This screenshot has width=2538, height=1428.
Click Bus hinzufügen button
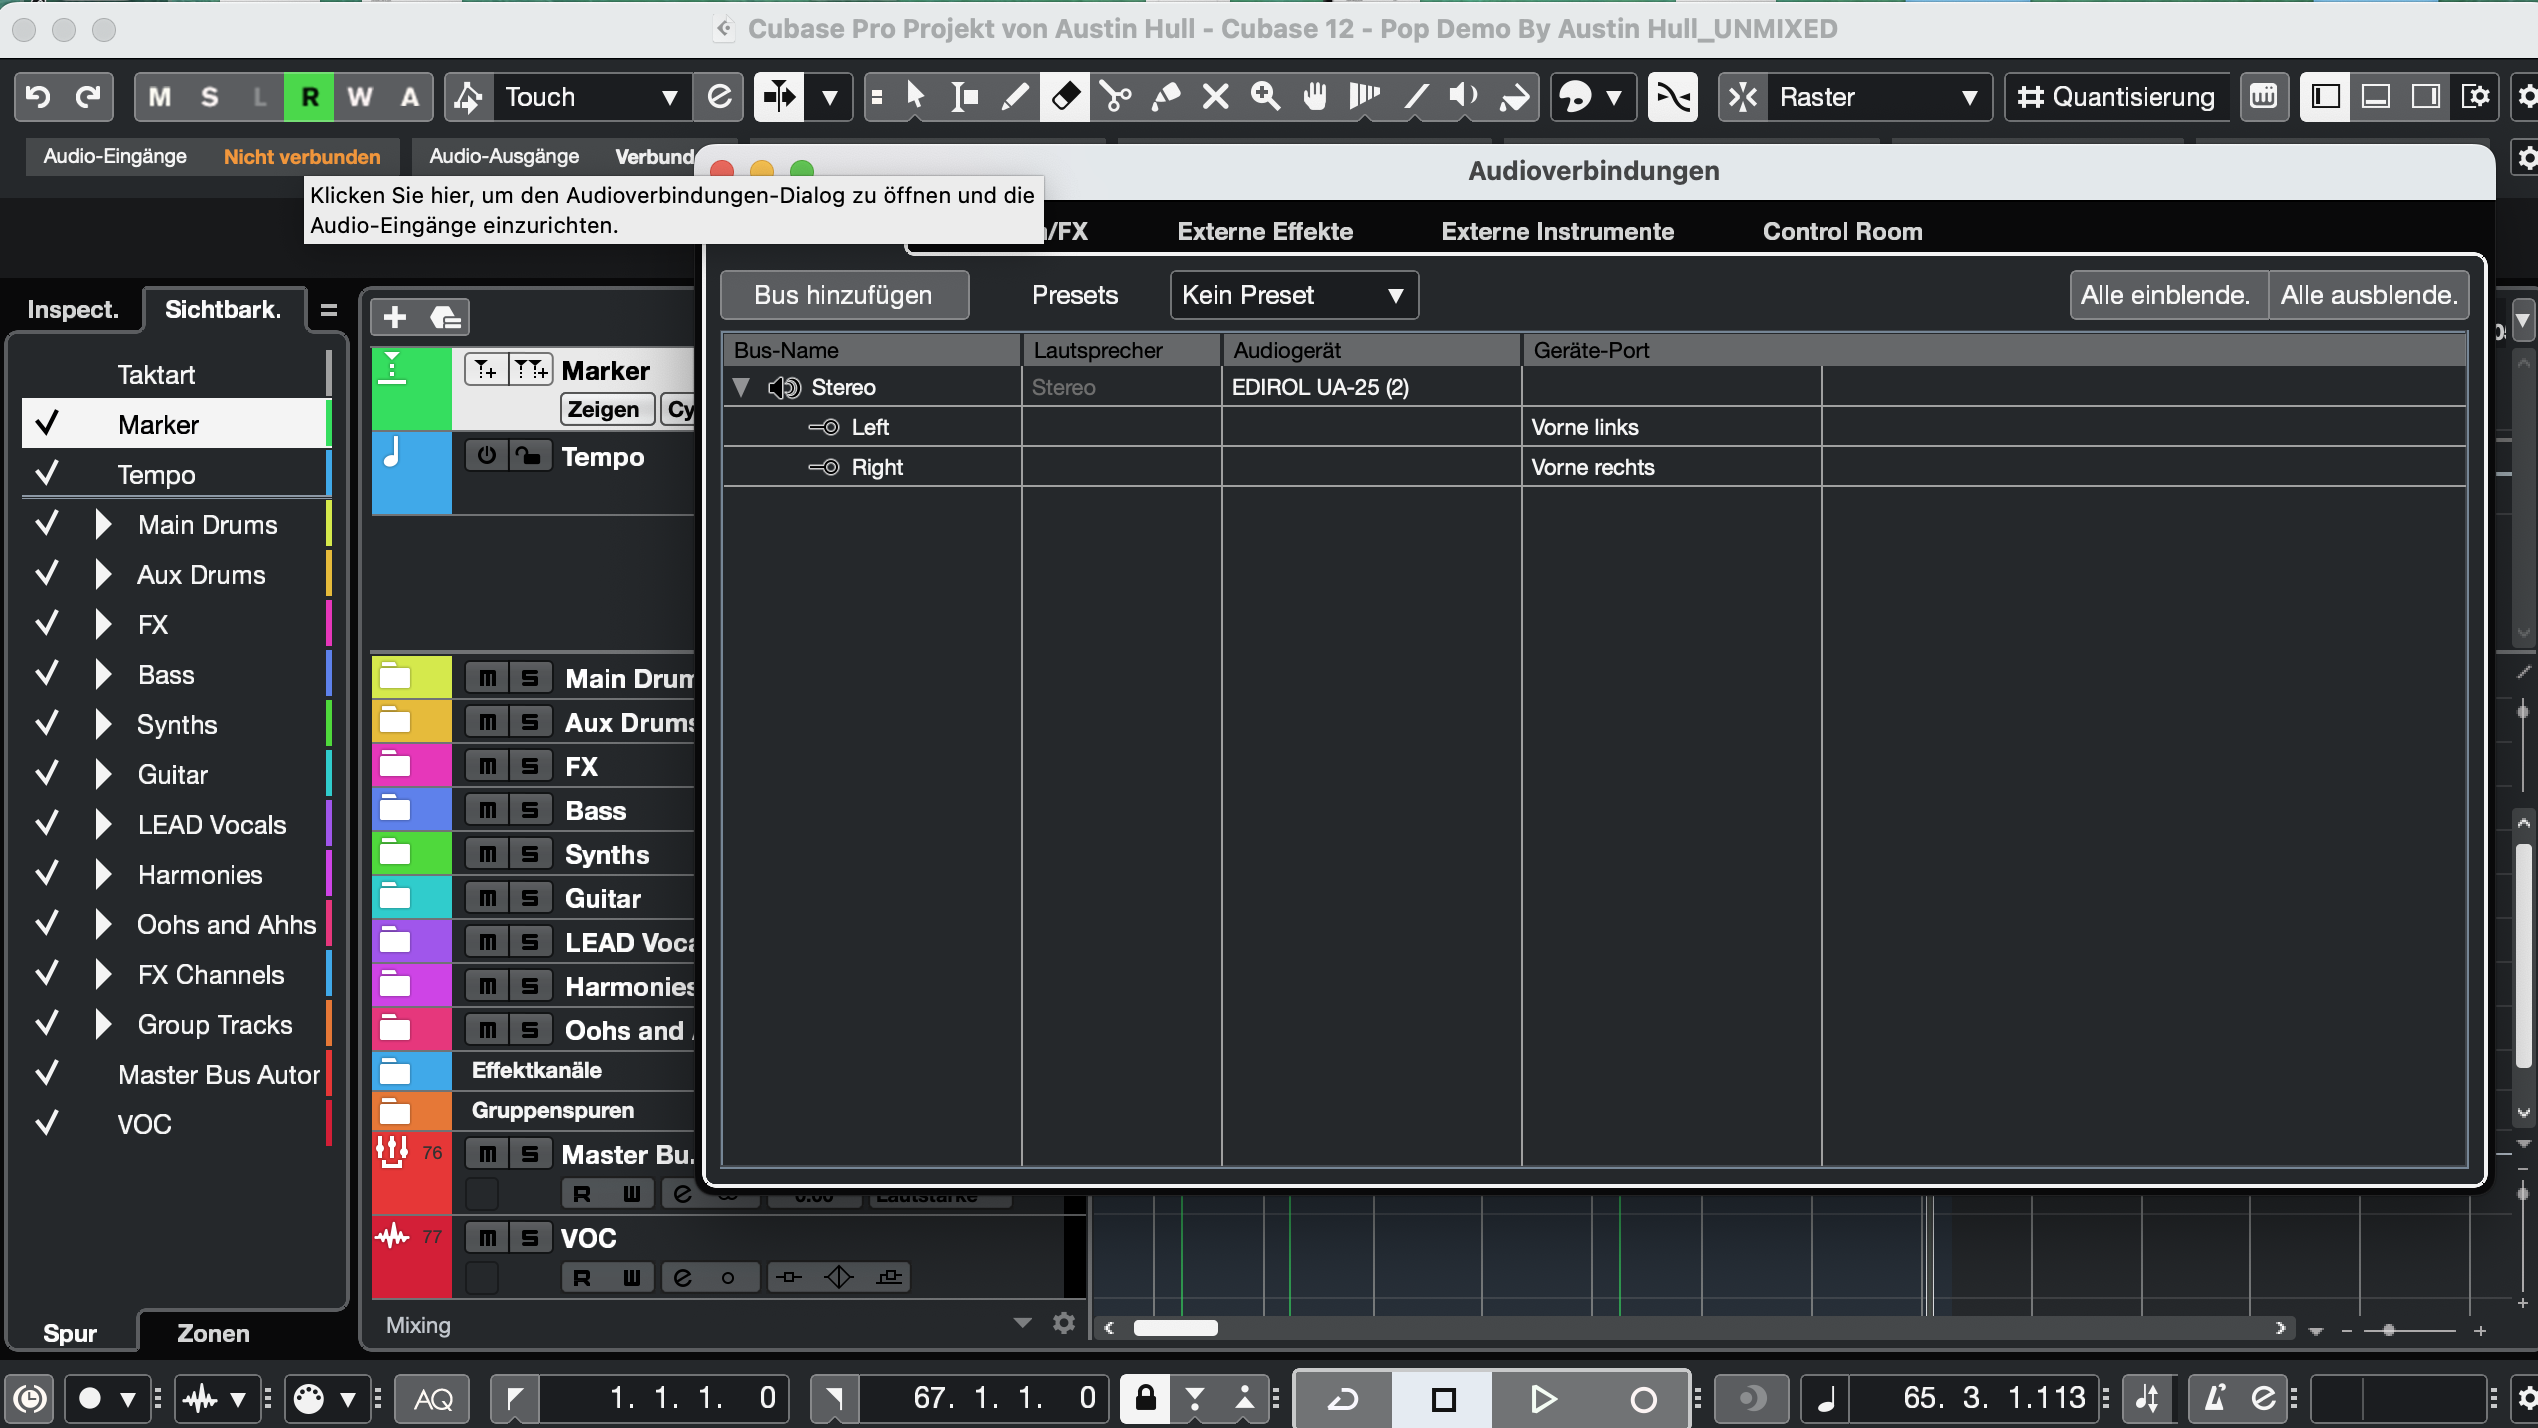coord(843,295)
